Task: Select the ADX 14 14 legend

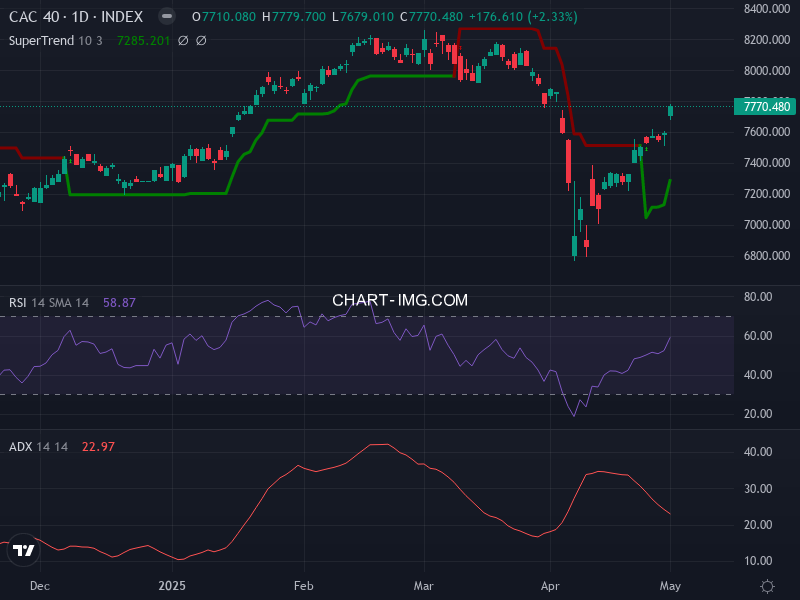Action: tap(38, 446)
